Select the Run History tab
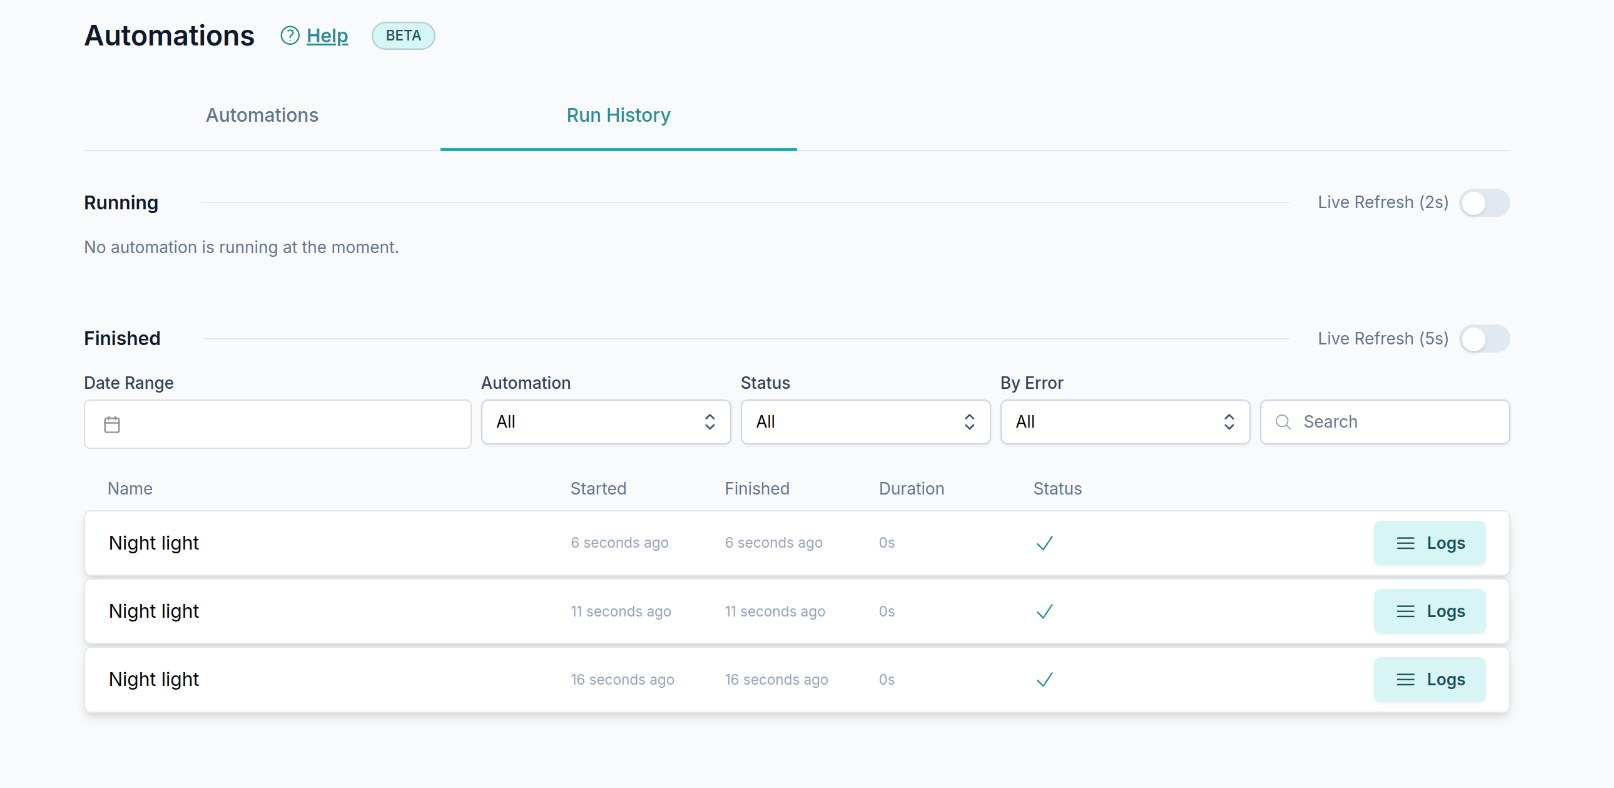 point(618,115)
